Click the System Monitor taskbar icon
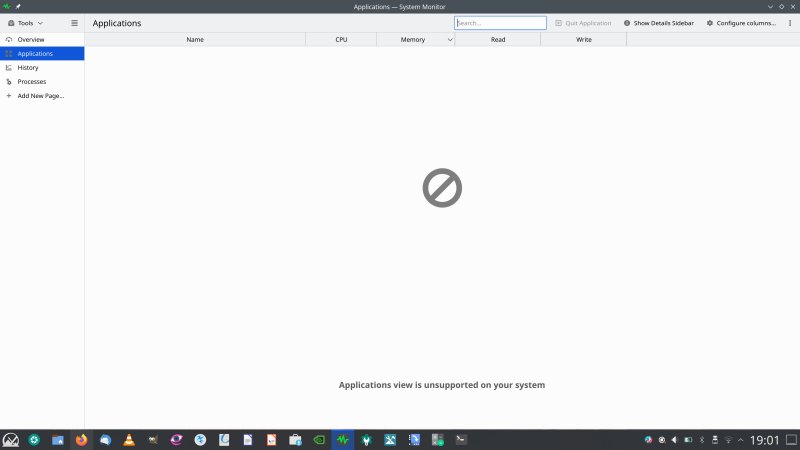 tap(343, 439)
